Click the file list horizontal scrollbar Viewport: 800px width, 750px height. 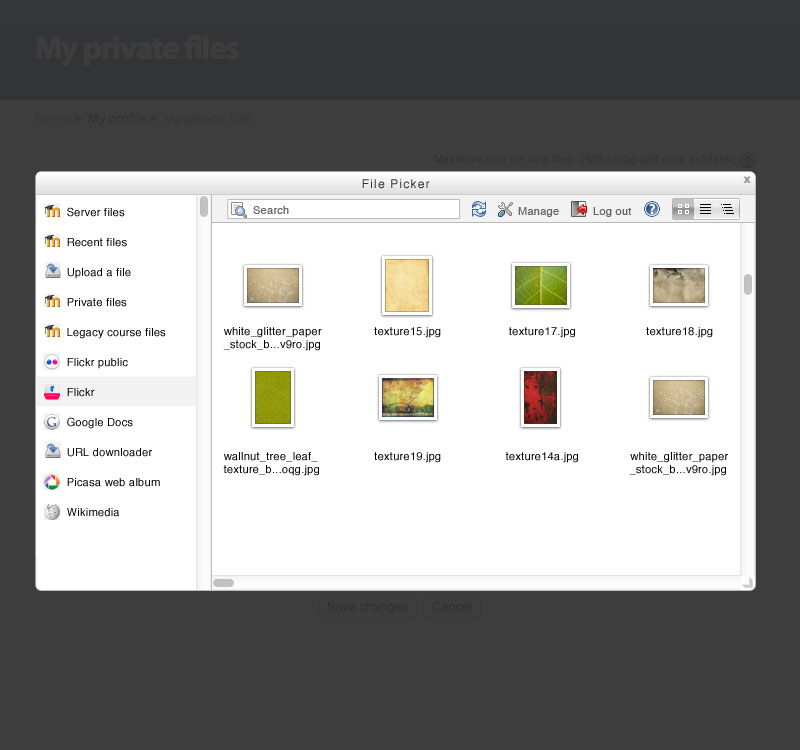pyautogui.click(x=223, y=583)
